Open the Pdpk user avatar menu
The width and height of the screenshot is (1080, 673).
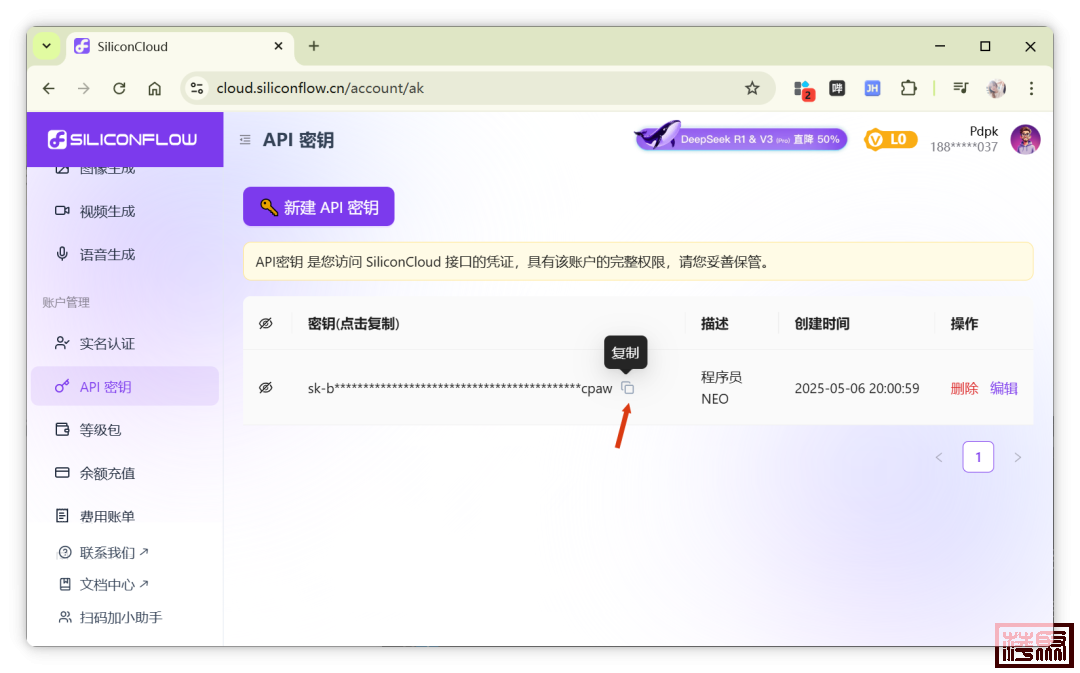1025,140
